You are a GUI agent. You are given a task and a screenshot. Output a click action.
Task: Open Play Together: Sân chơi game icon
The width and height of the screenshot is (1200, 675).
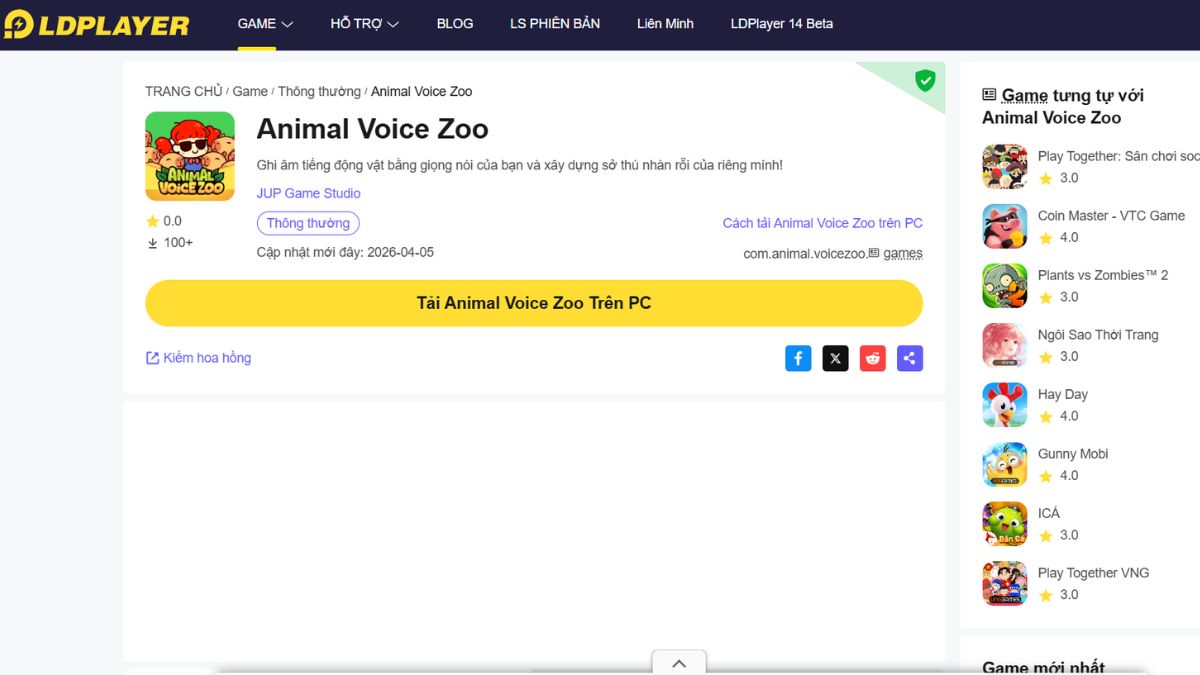coord(1004,167)
